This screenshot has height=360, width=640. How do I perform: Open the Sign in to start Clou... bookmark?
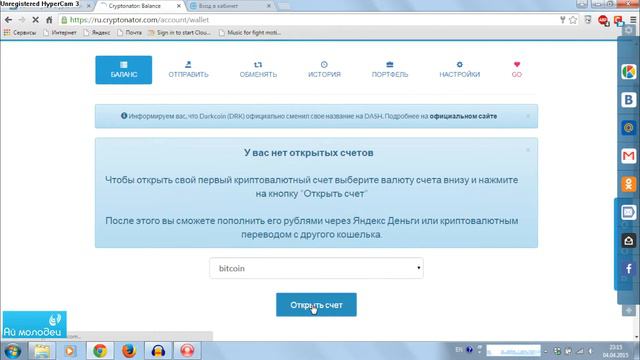click(x=180, y=33)
